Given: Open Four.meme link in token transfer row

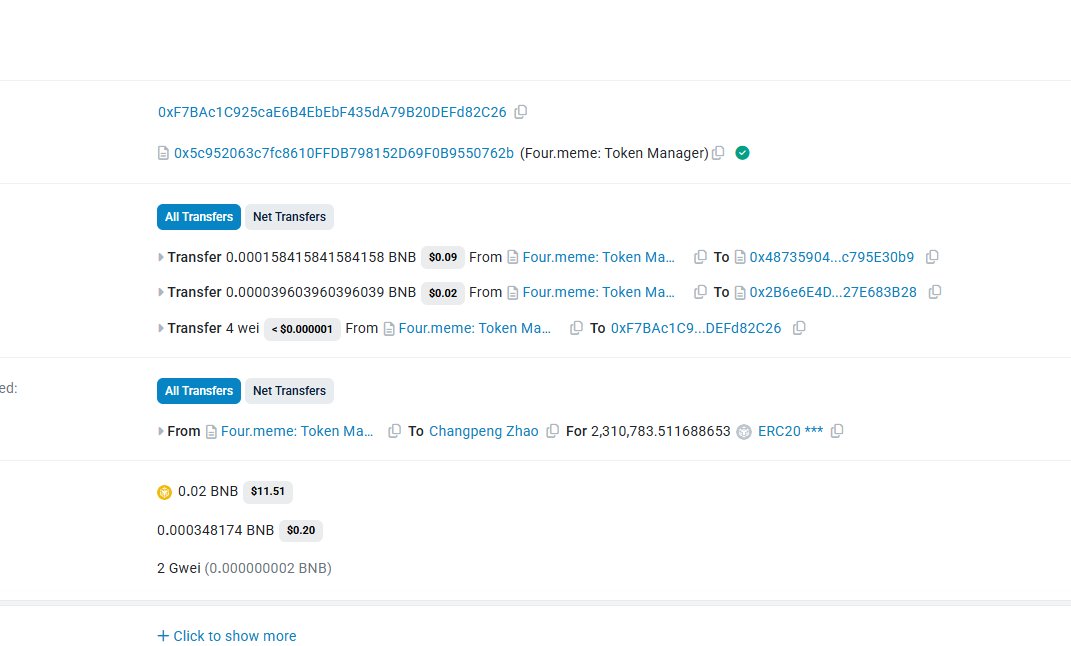Looking at the screenshot, I should click(x=297, y=432).
